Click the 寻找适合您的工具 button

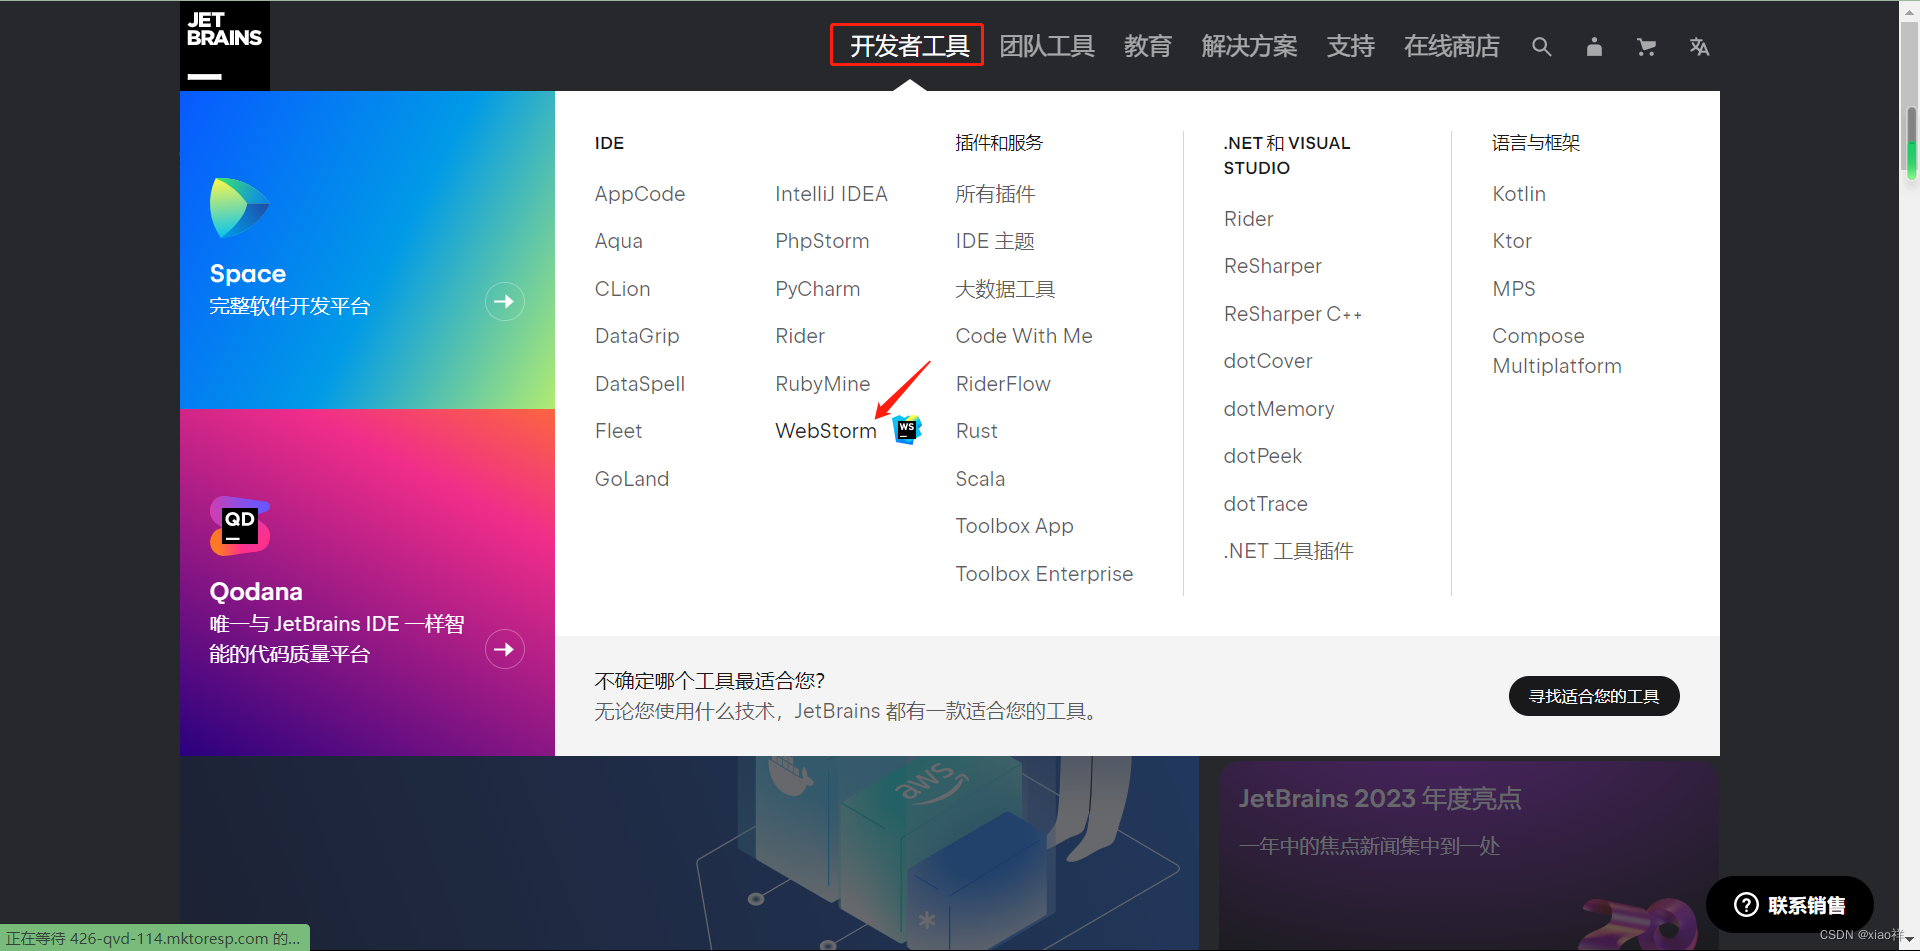(x=1594, y=696)
